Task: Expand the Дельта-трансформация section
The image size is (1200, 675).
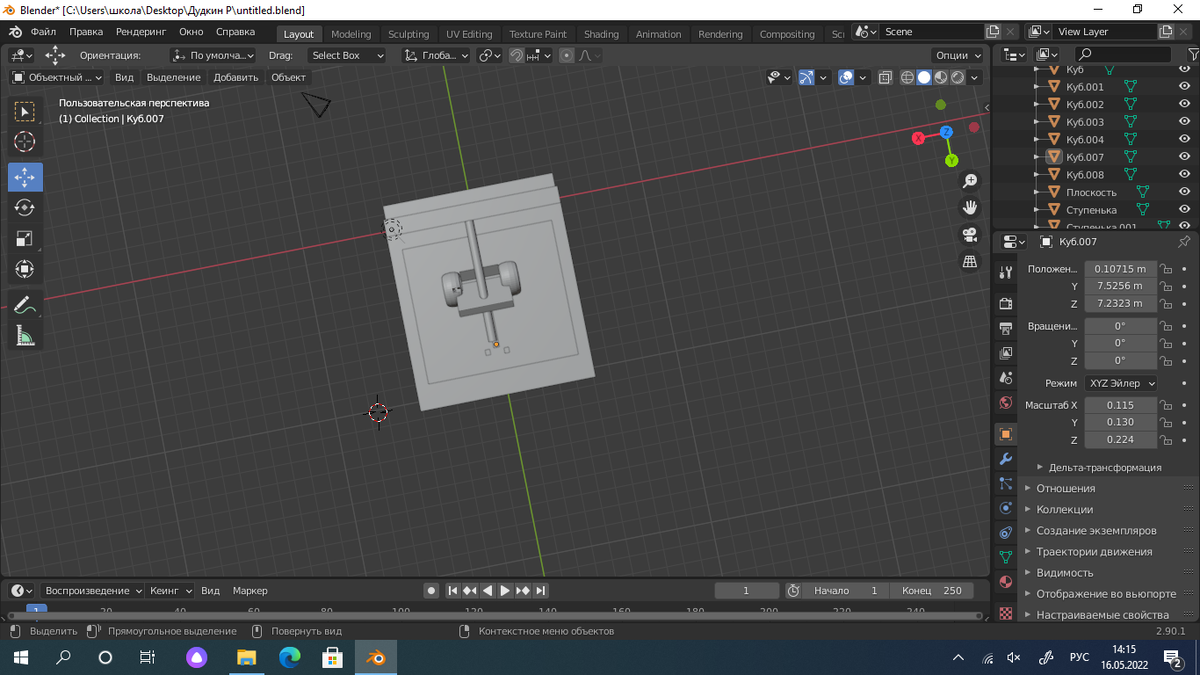Action: 1104,467
